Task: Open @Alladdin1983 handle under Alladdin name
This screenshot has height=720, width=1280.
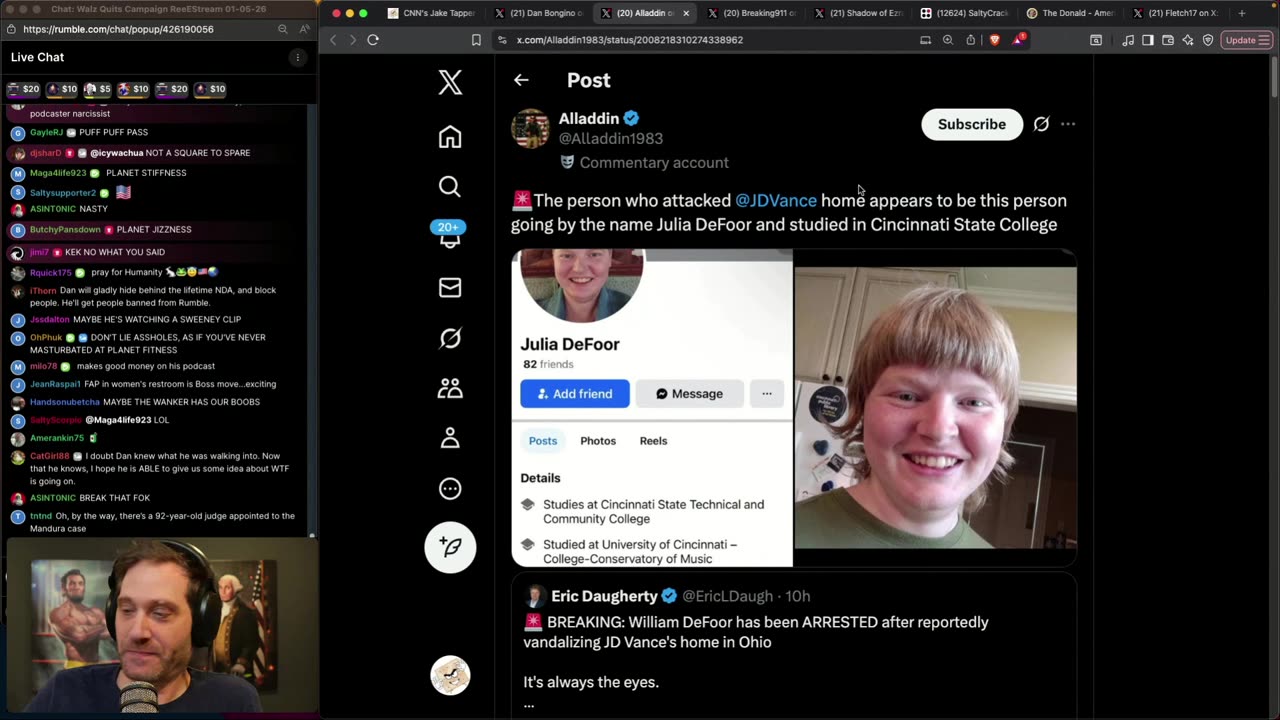Action: pos(611,138)
